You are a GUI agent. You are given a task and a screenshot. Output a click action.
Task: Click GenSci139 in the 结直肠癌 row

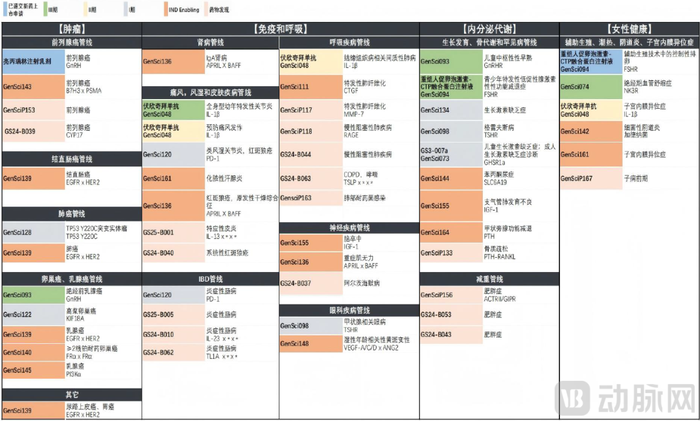[33, 178]
